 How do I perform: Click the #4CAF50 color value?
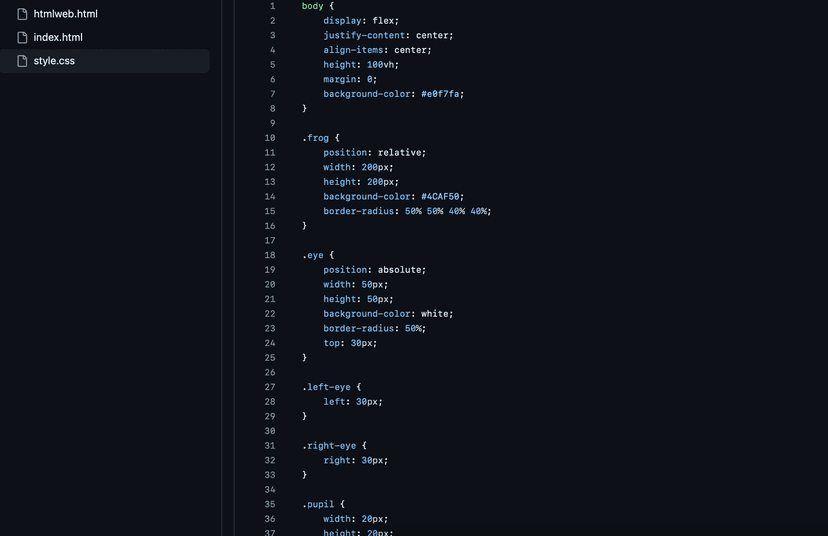pos(440,196)
